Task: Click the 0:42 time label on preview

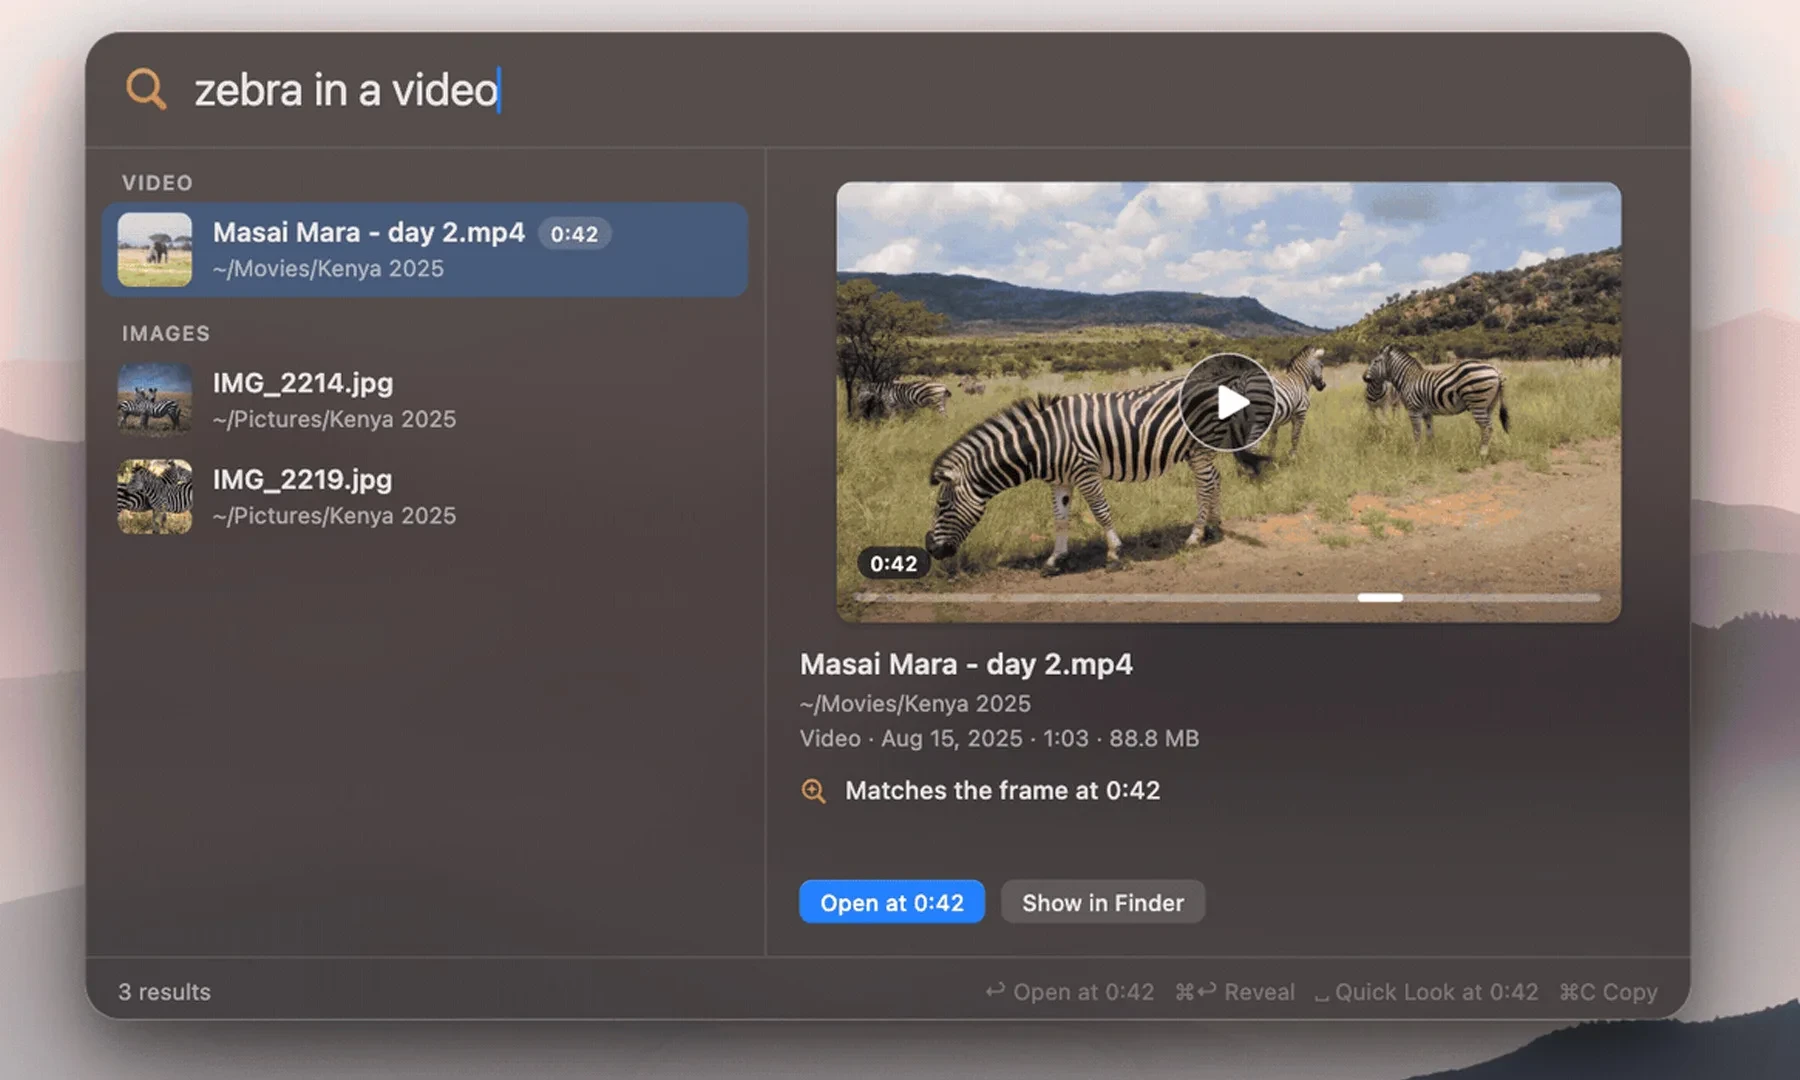Action: pos(893,564)
